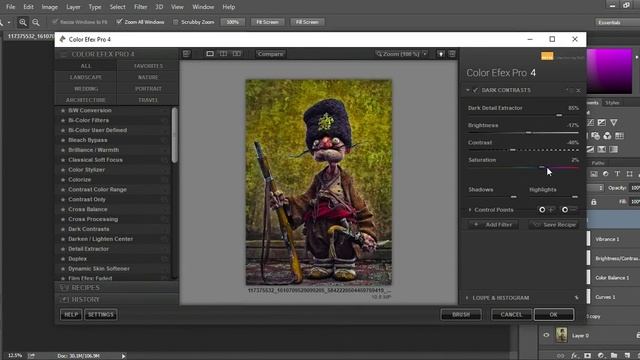Toggle Zoom All Windows checkbox
The height and width of the screenshot is (360, 640).
pos(119,22)
